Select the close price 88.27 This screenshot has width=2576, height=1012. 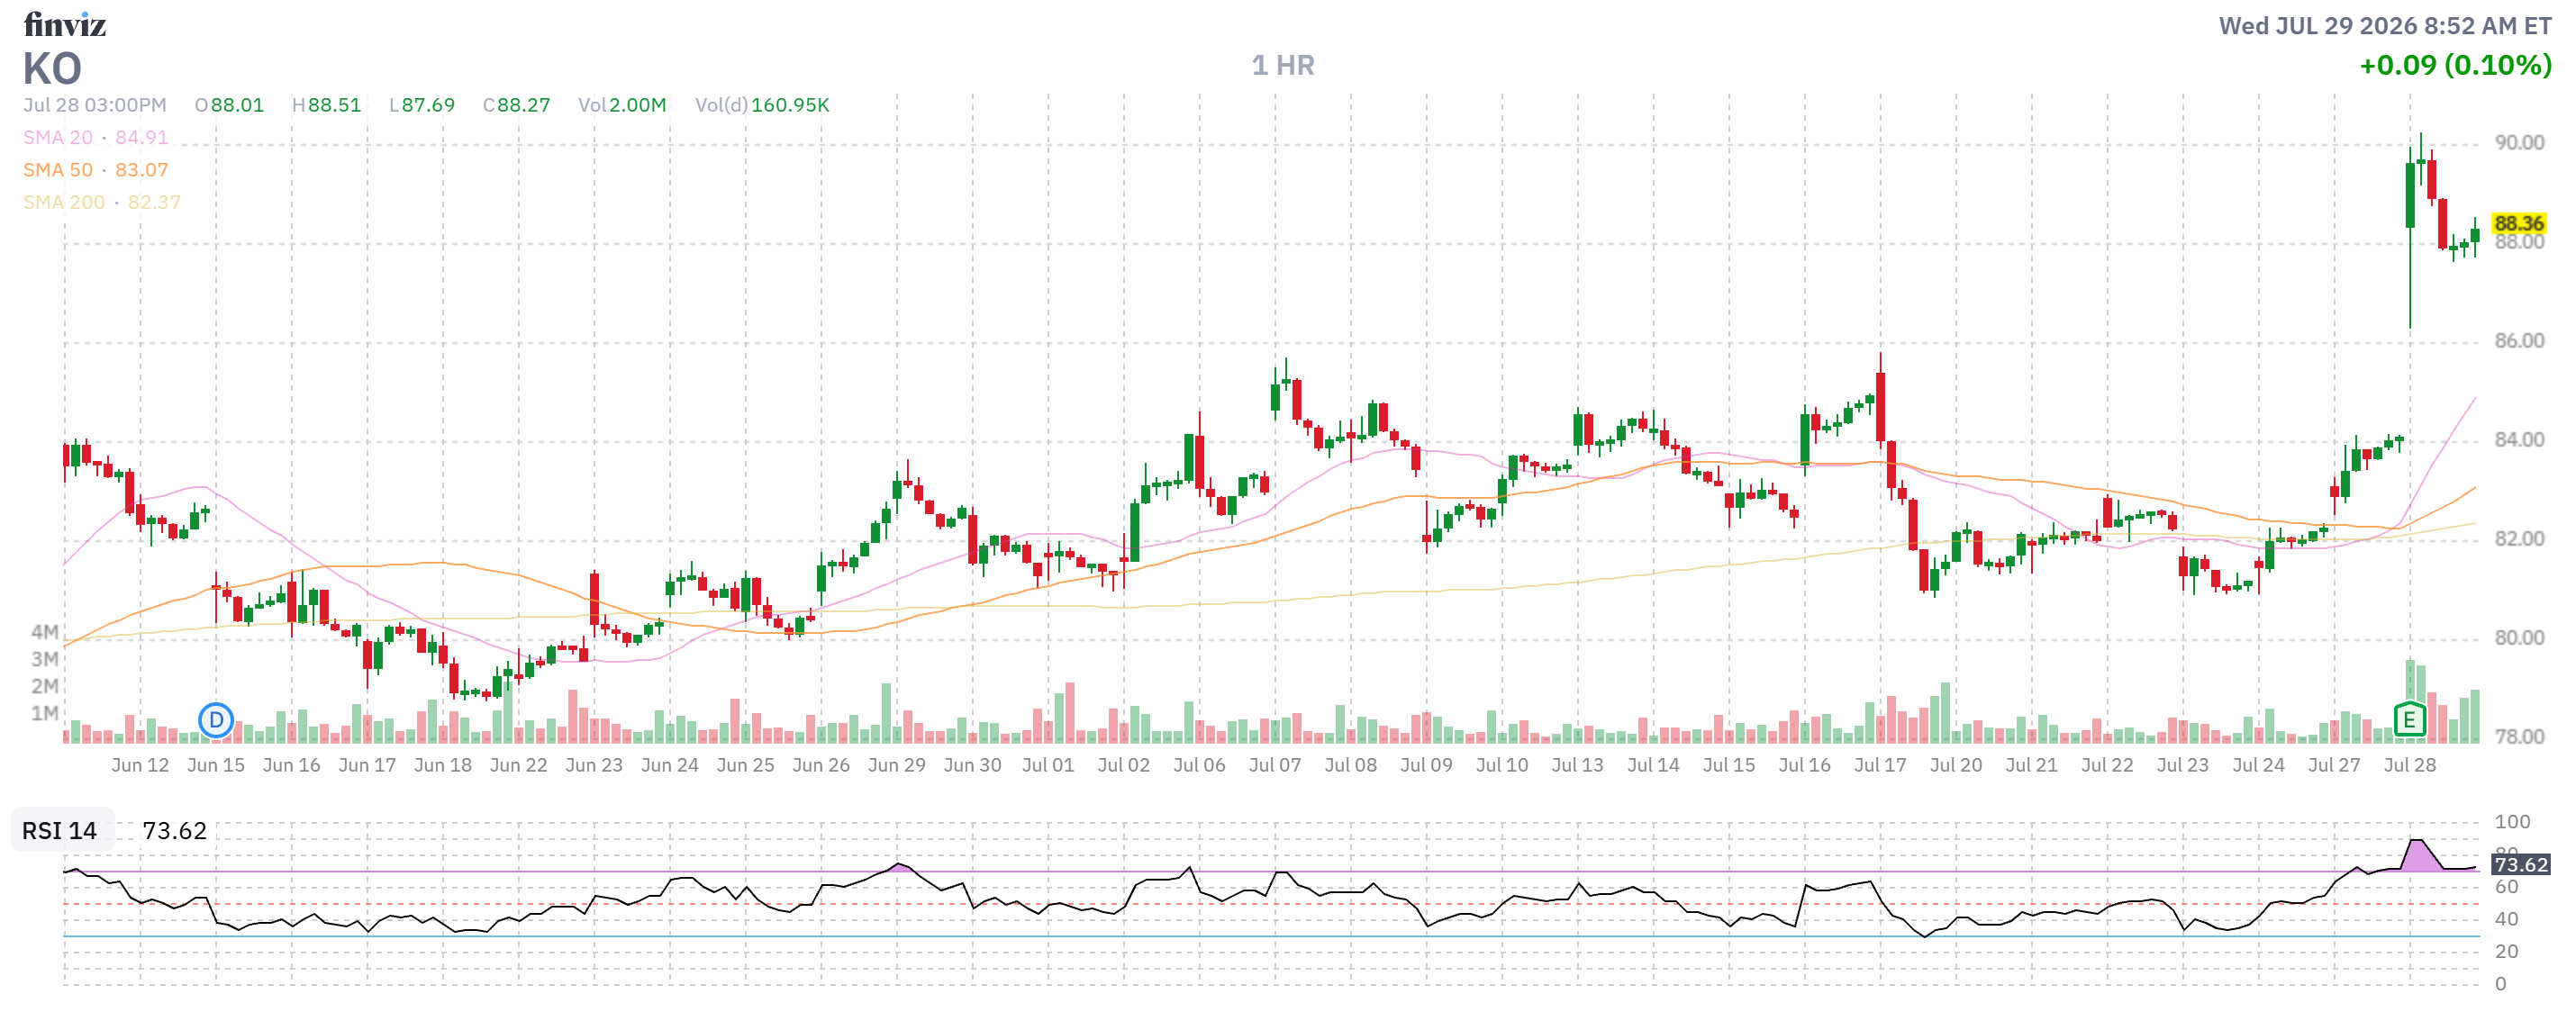(x=524, y=105)
